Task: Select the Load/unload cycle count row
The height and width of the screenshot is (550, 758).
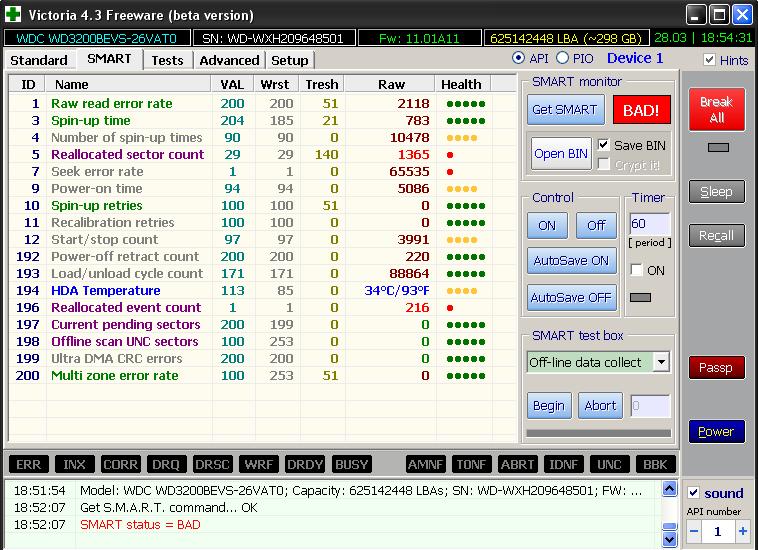Action: [262, 274]
